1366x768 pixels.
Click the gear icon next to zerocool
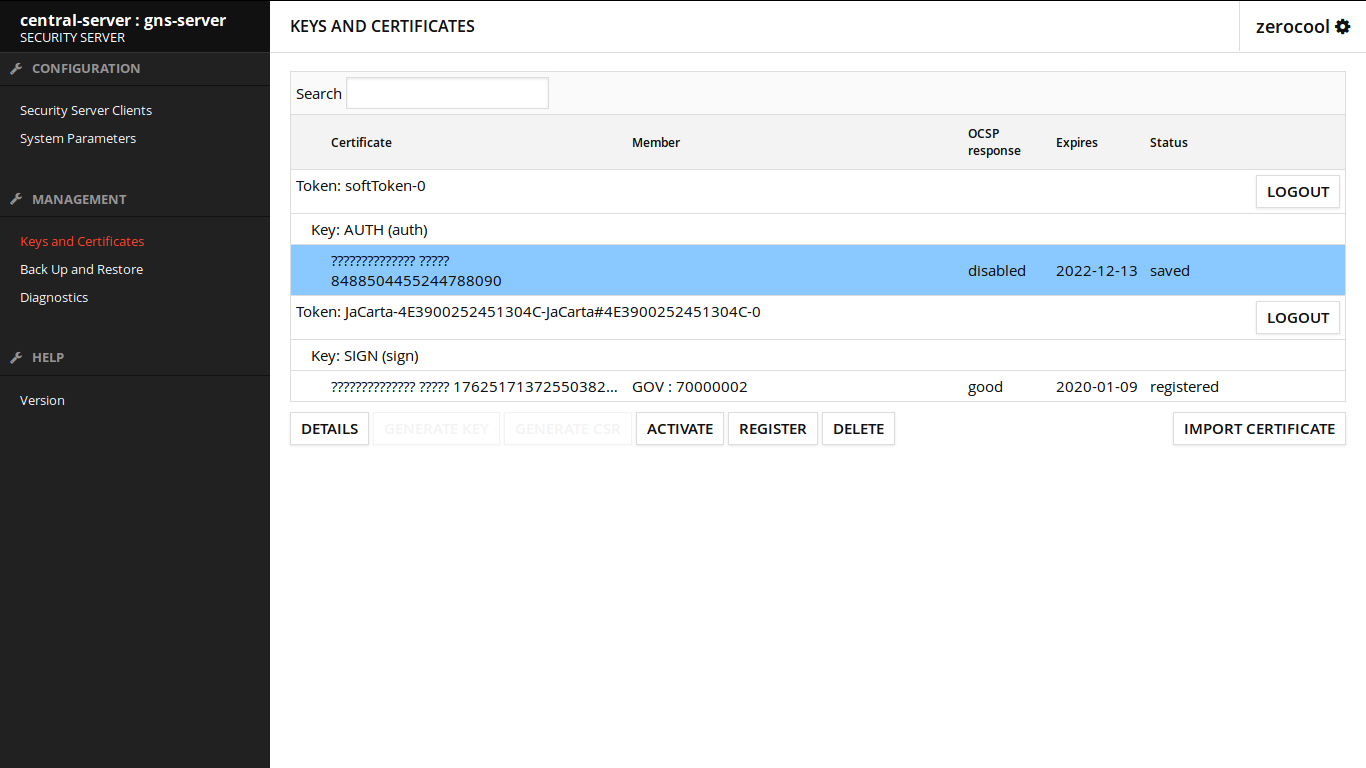click(1342, 27)
